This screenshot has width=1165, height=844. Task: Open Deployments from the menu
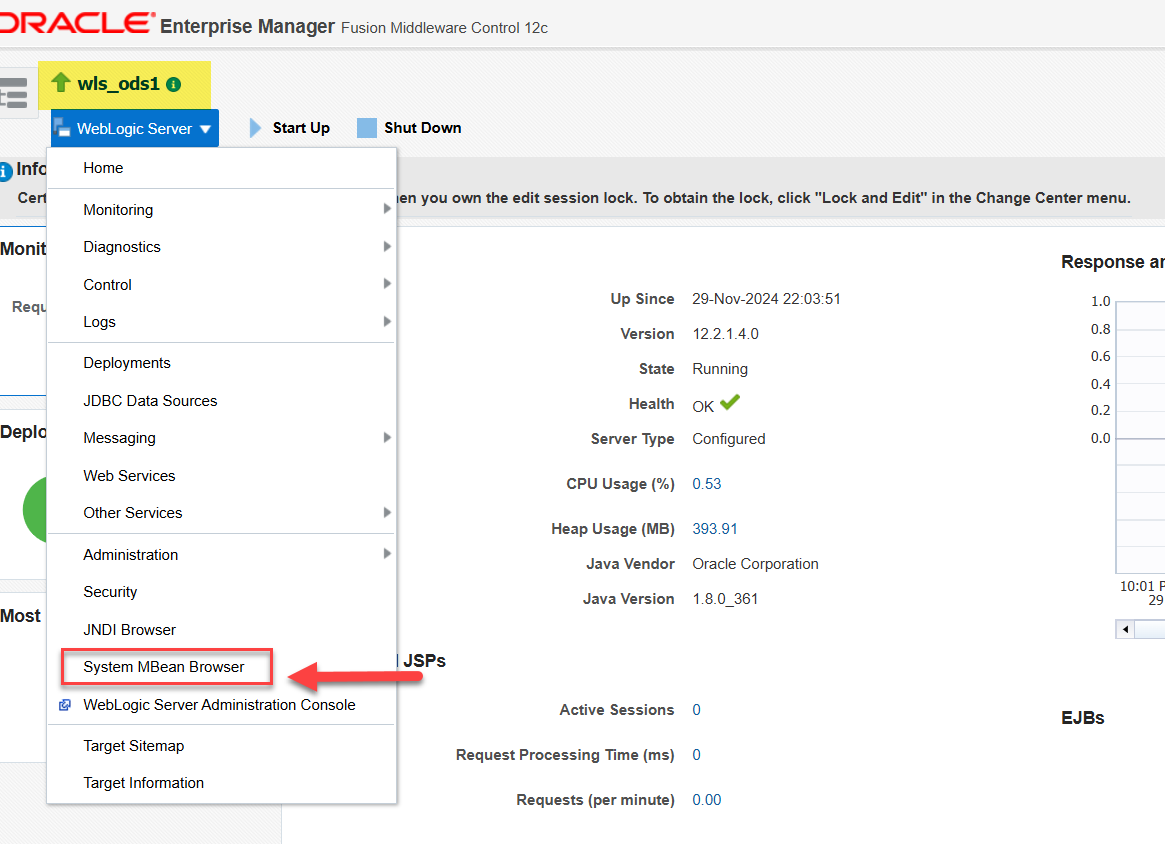point(127,363)
